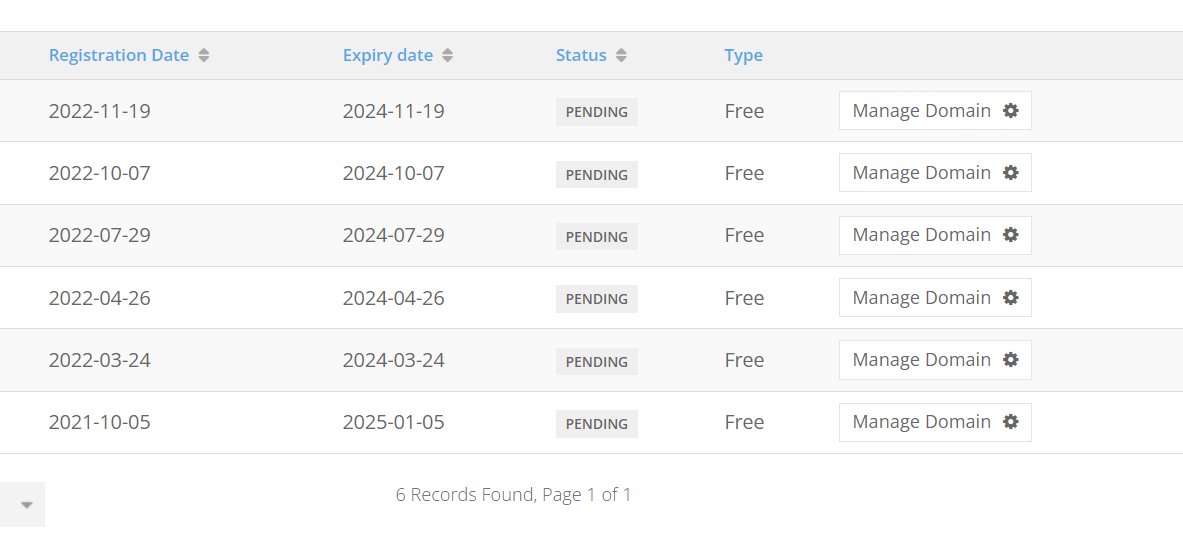Viewport: 1183px width, 550px height.
Task: Click '6 Records Found, Page 1 of 1' text
Action: [513, 495]
